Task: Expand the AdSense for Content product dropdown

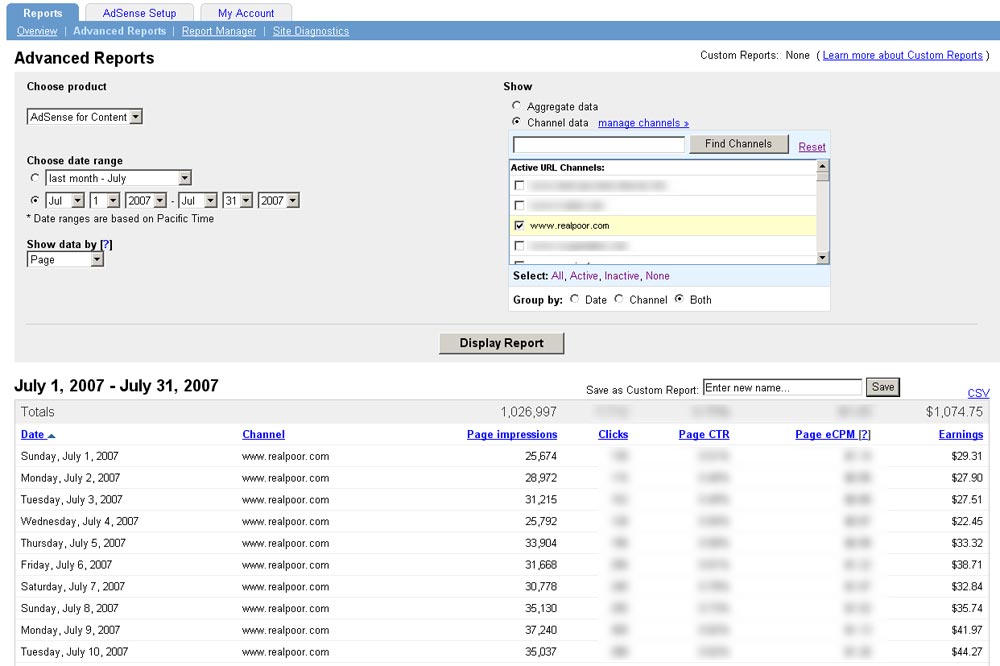Action: [85, 117]
